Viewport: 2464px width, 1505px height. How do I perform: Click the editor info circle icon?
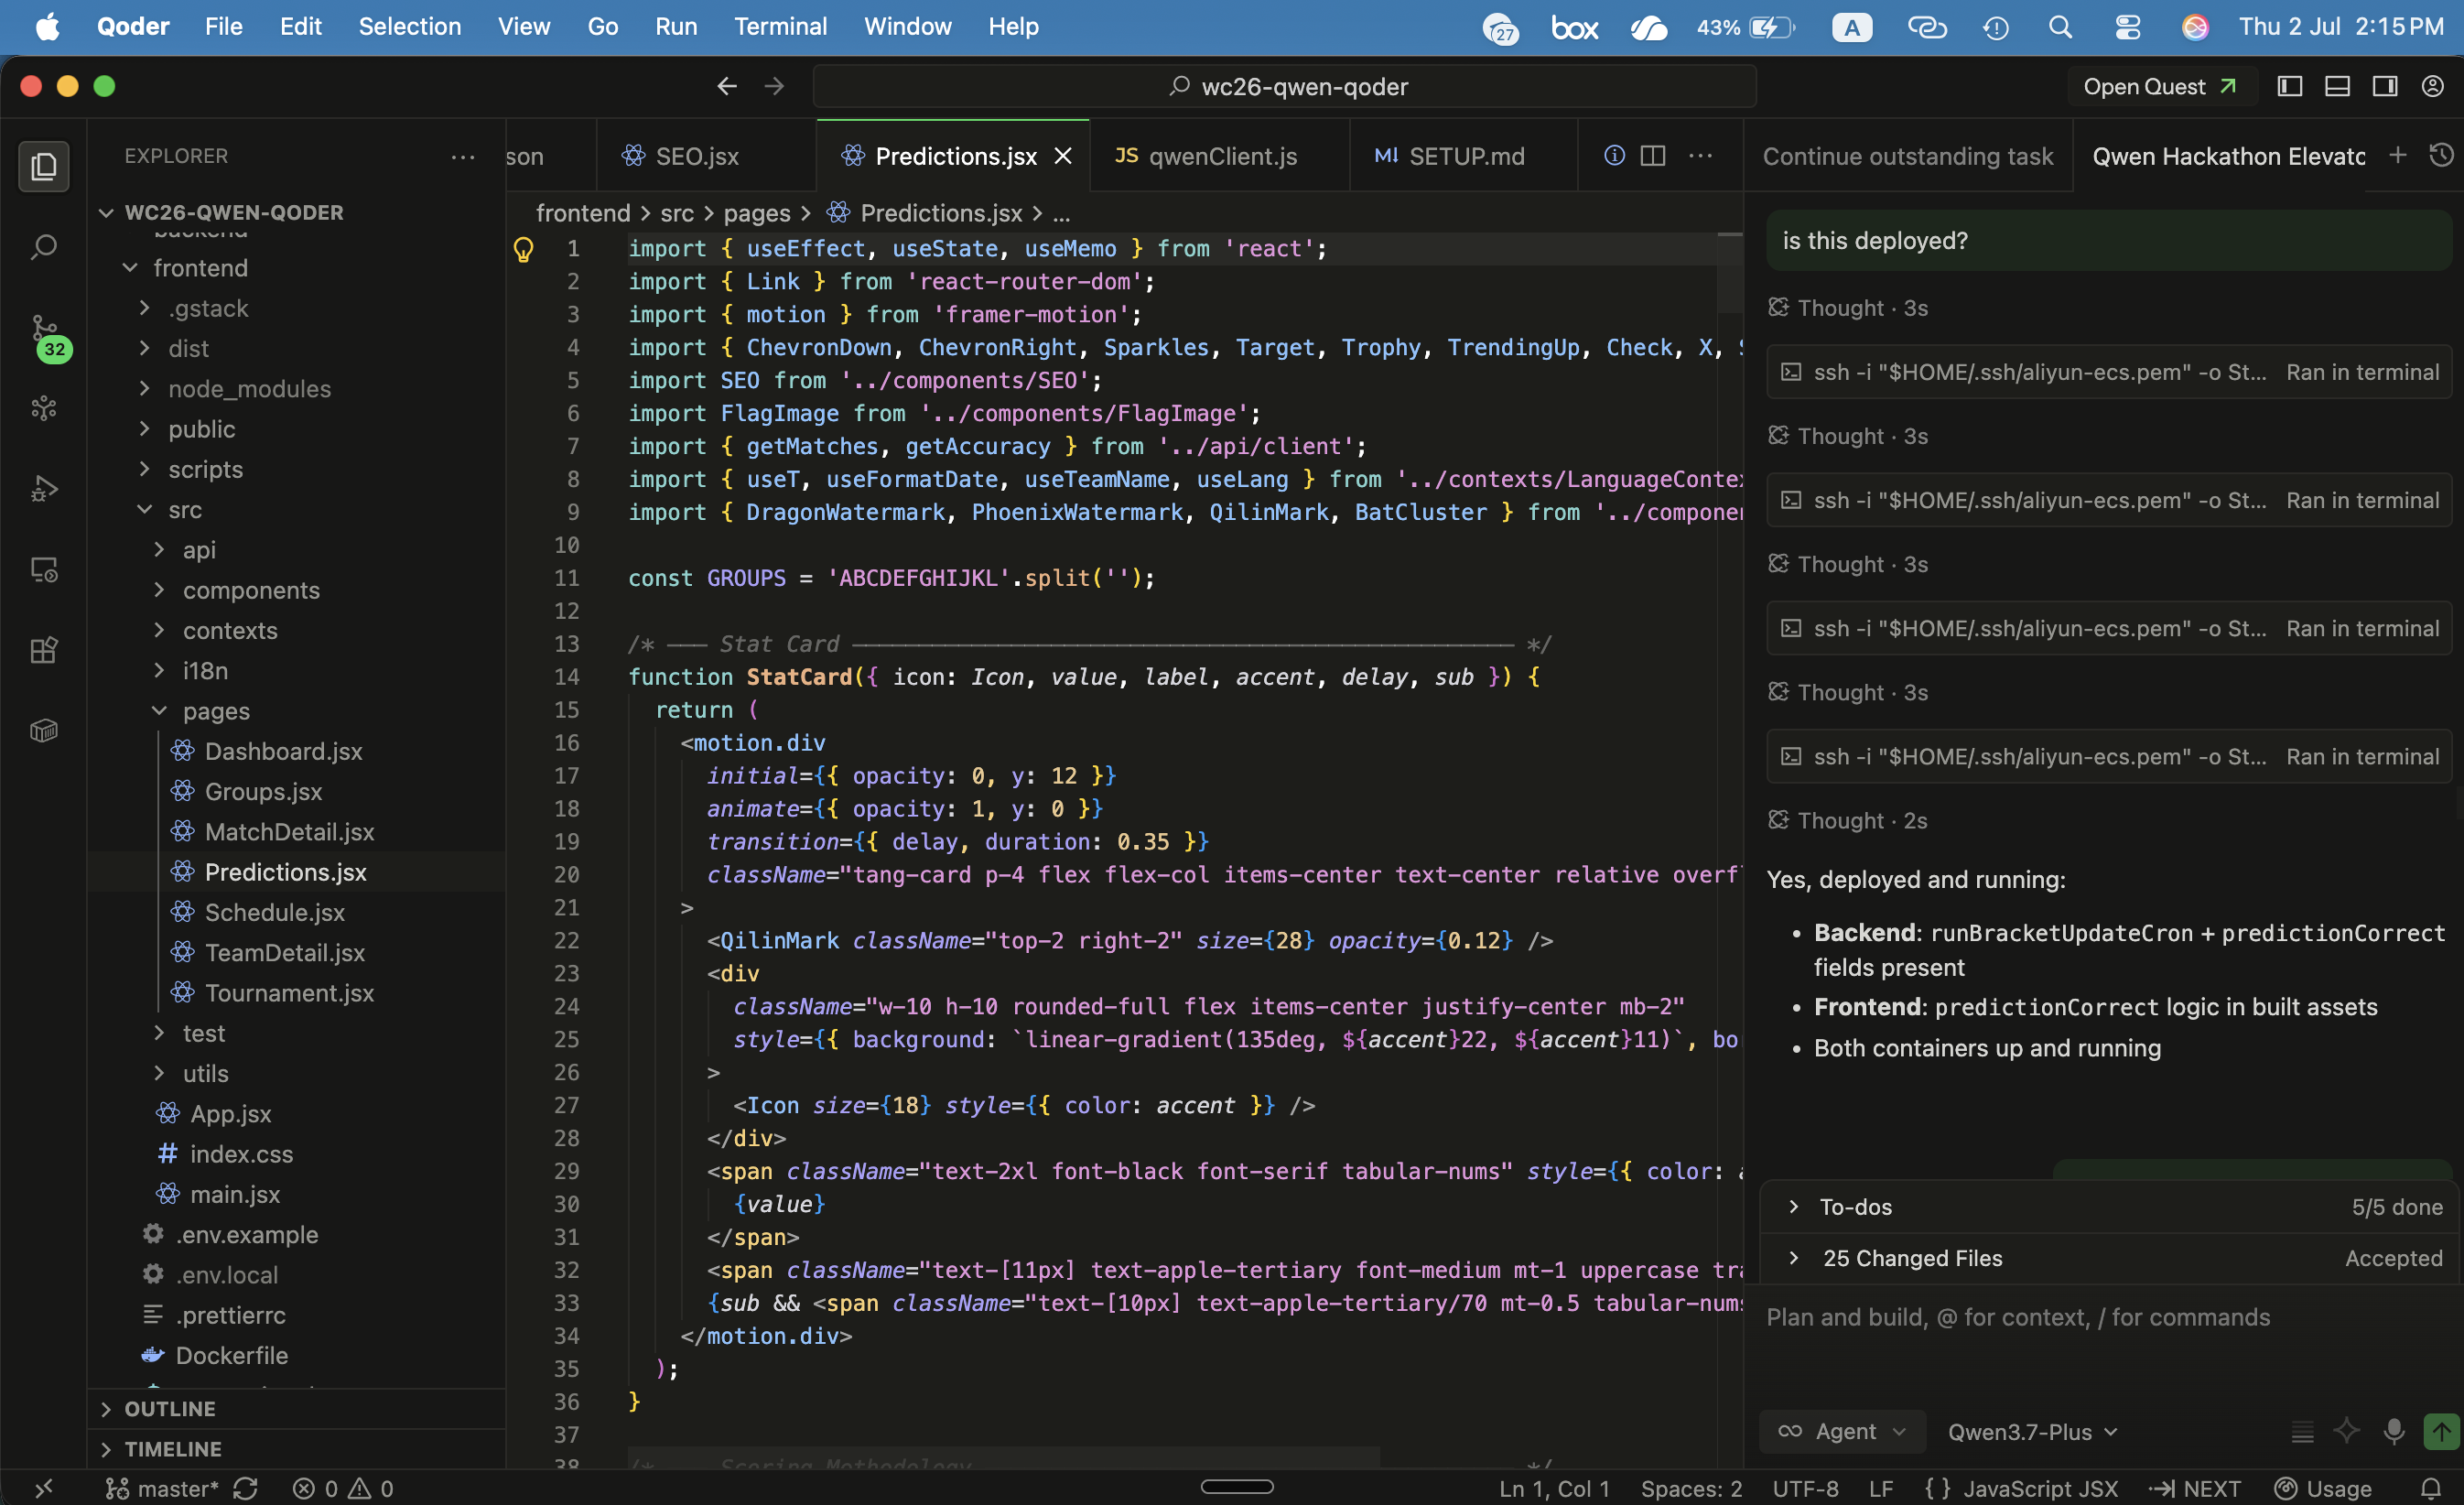tap(1614, 156)
